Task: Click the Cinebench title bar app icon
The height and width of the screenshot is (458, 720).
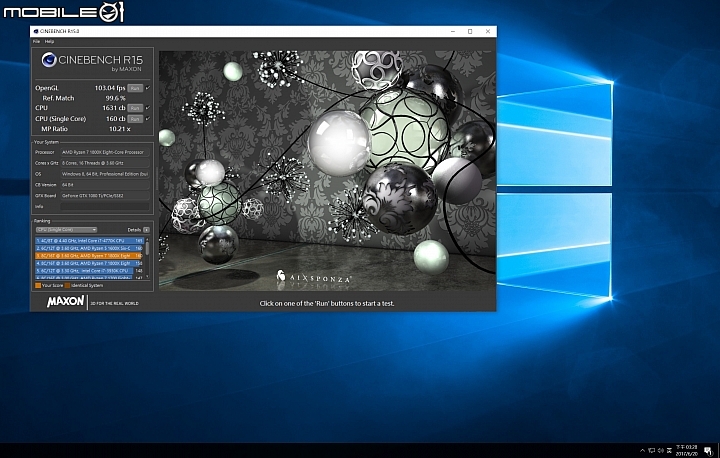Action: coord(36,31)
